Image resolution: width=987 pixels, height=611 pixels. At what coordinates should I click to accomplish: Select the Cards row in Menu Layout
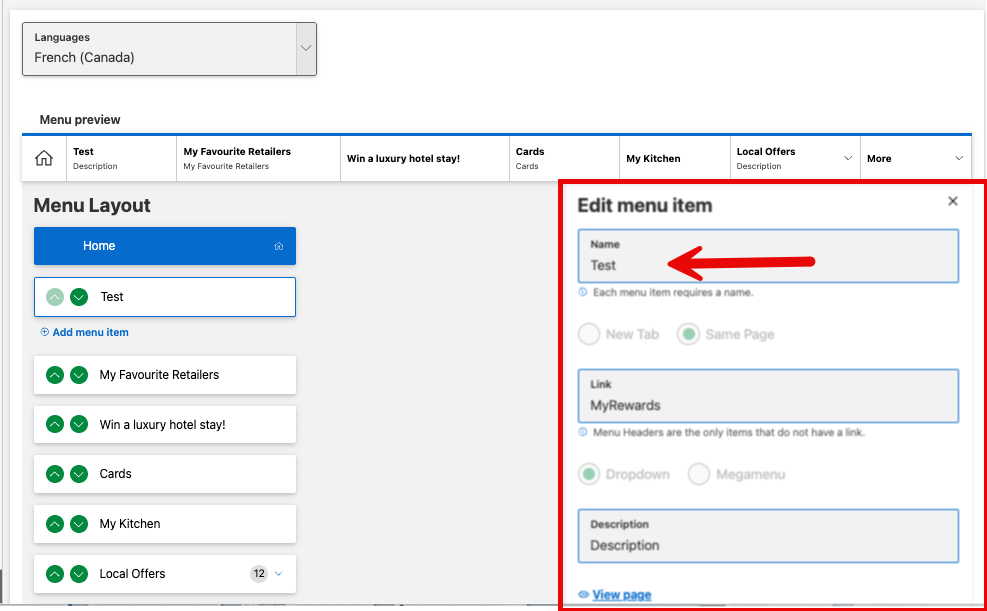165,474
